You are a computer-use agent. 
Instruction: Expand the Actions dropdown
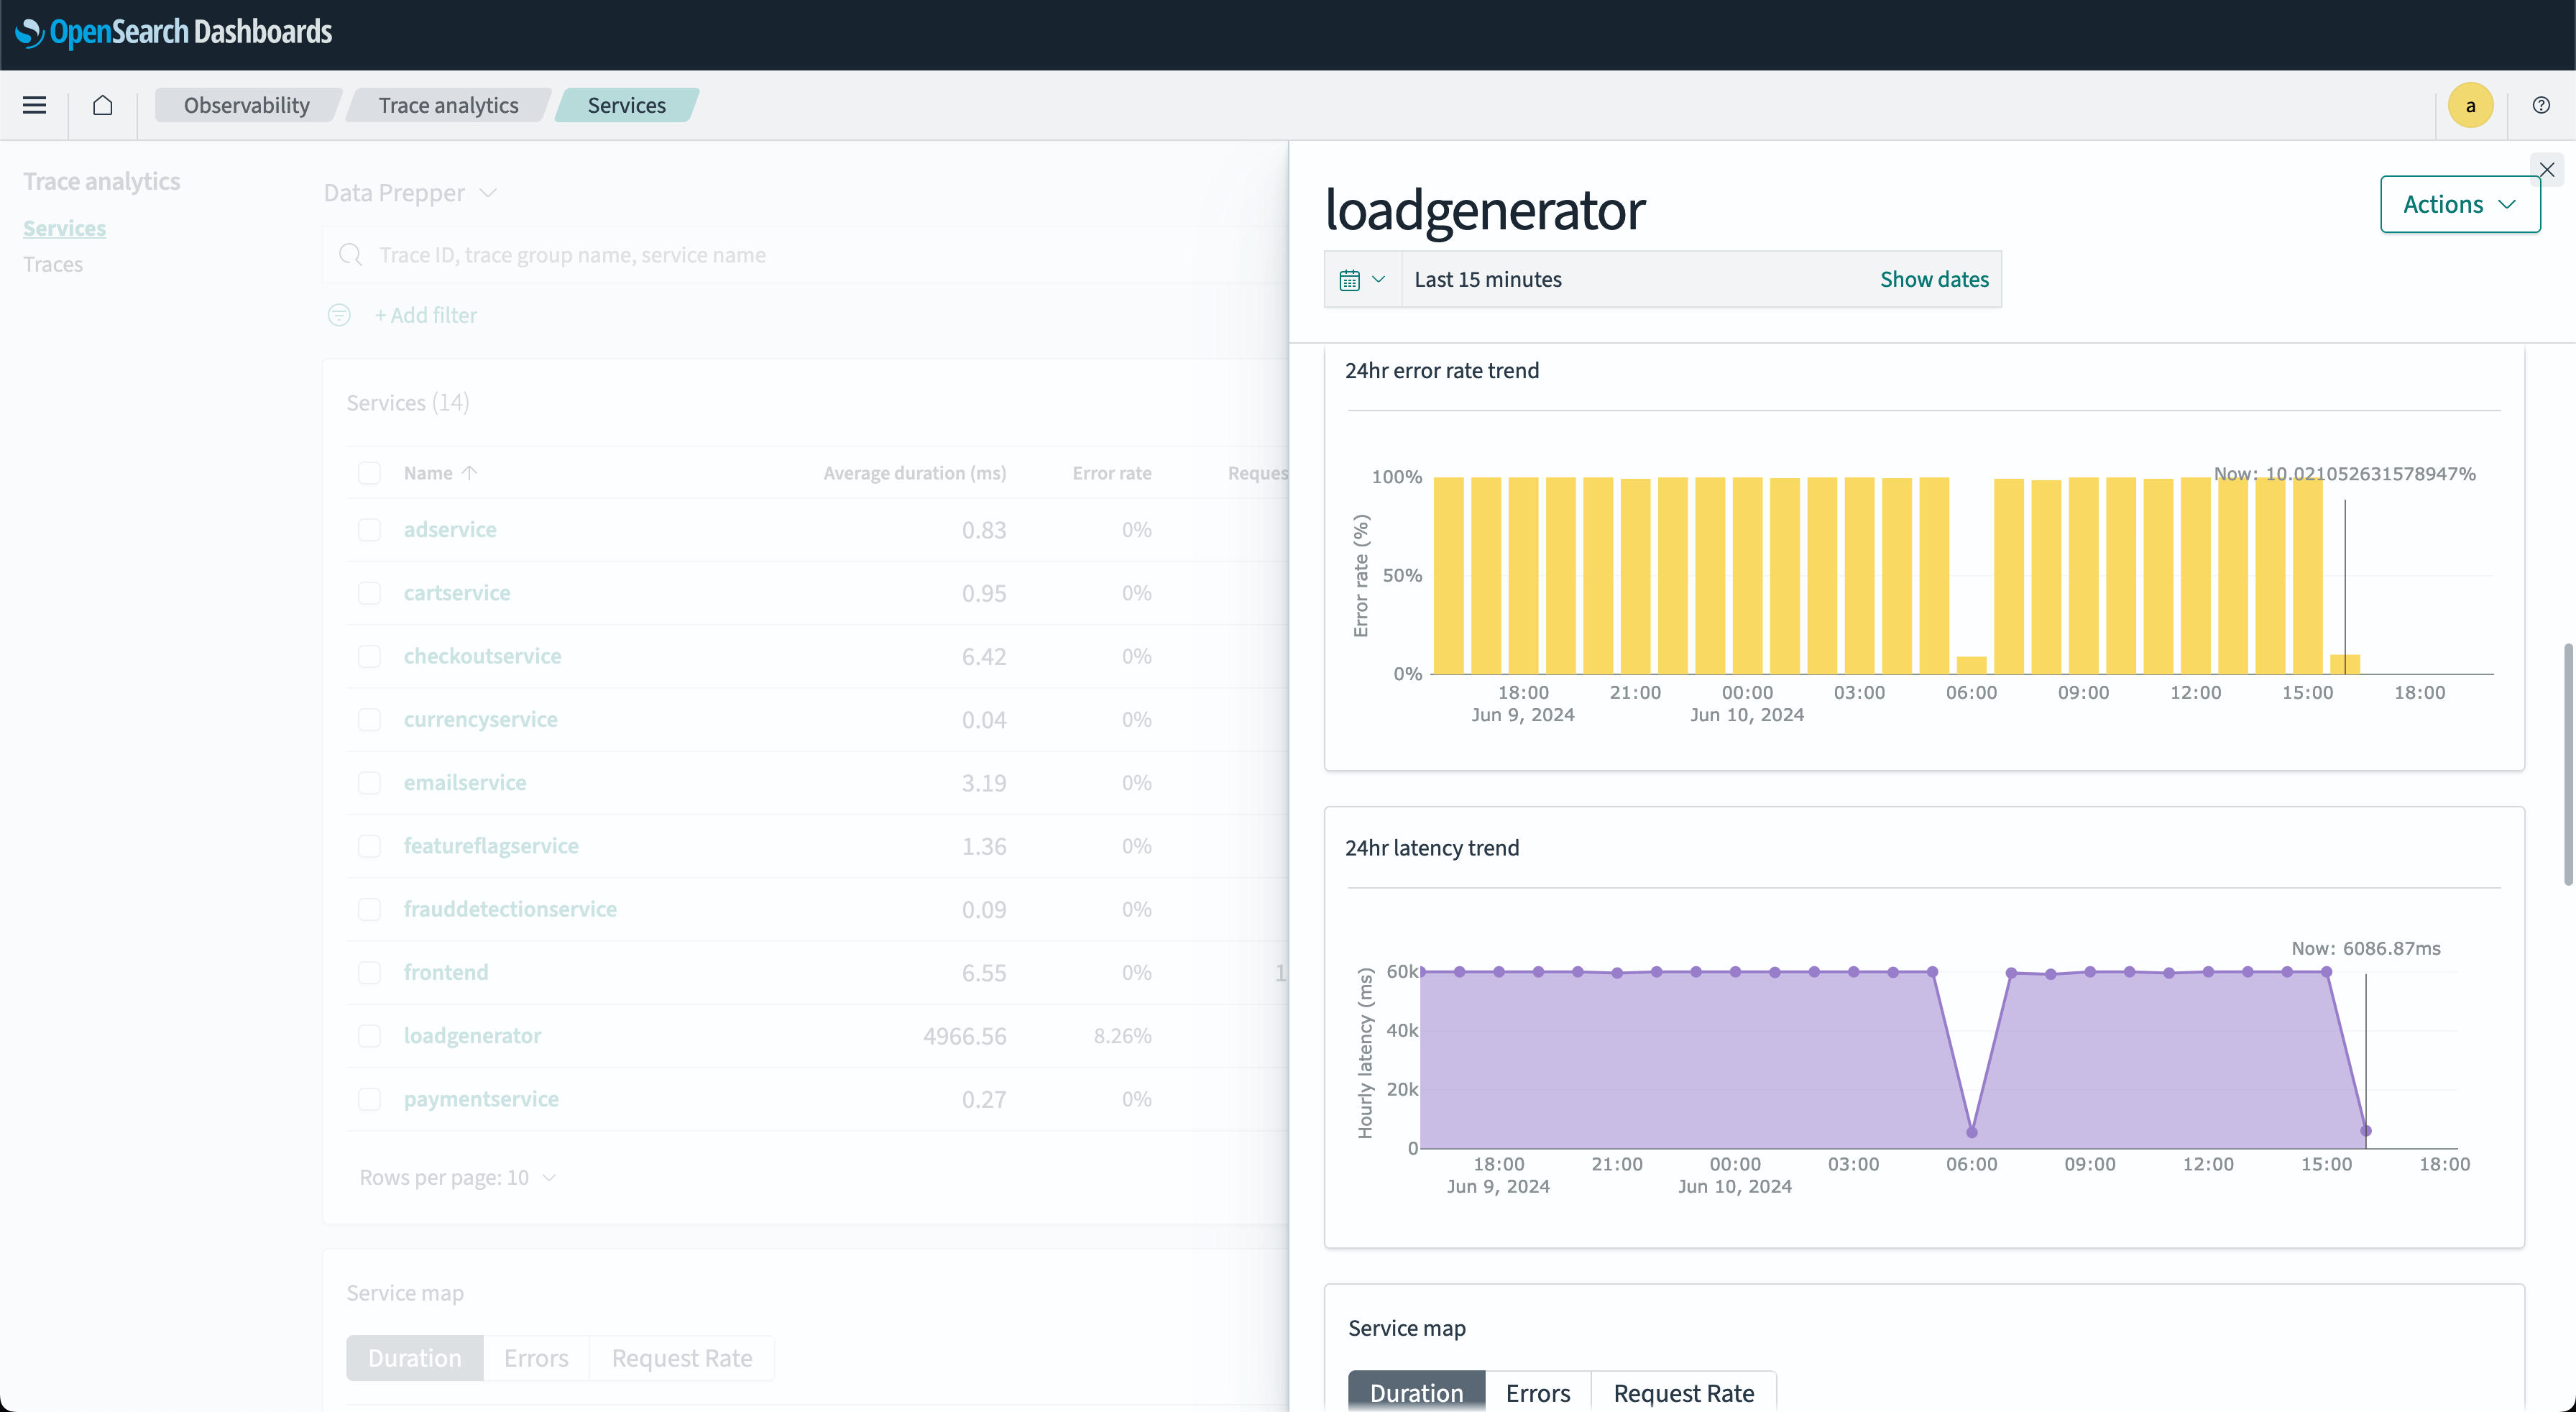click(2458, 204)
